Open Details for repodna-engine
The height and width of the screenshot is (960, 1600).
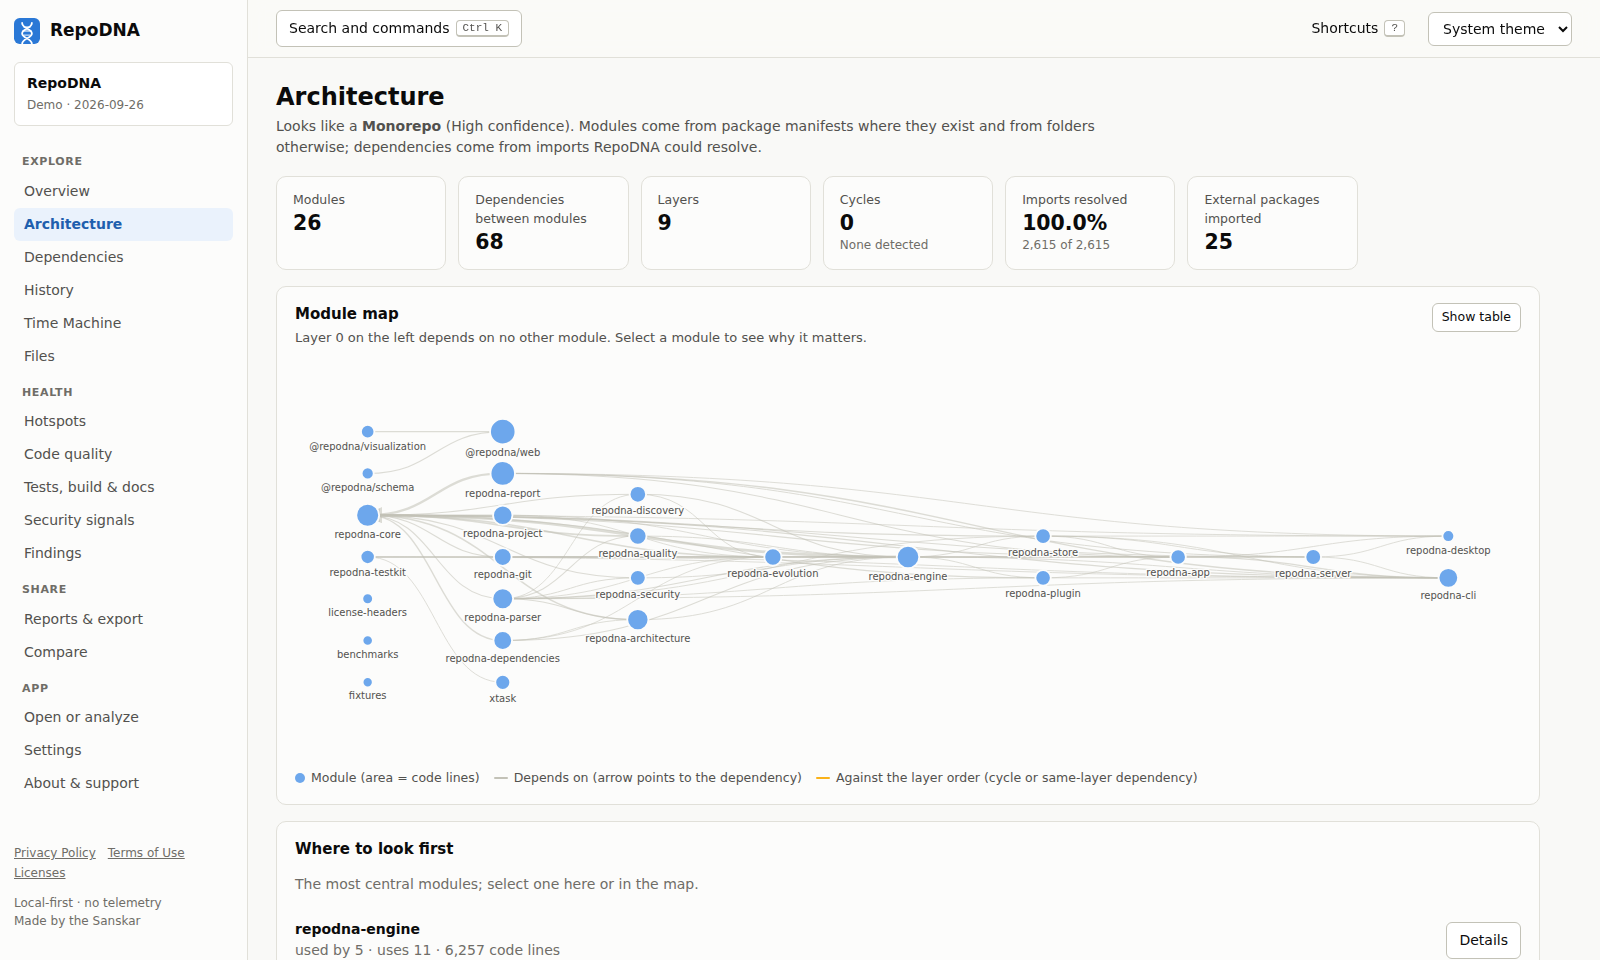1483,940
